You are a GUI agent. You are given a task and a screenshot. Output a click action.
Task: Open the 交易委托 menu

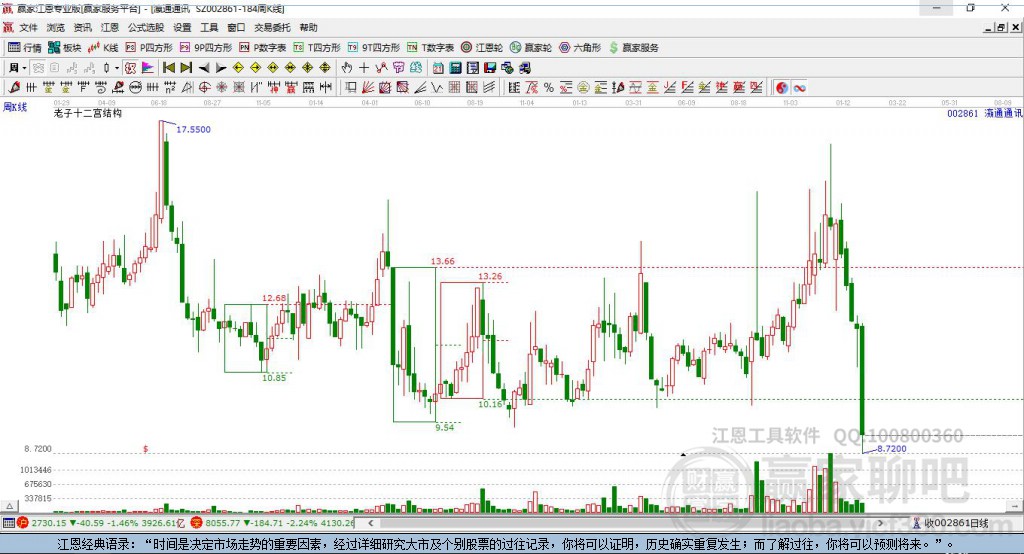pos(272,27)
